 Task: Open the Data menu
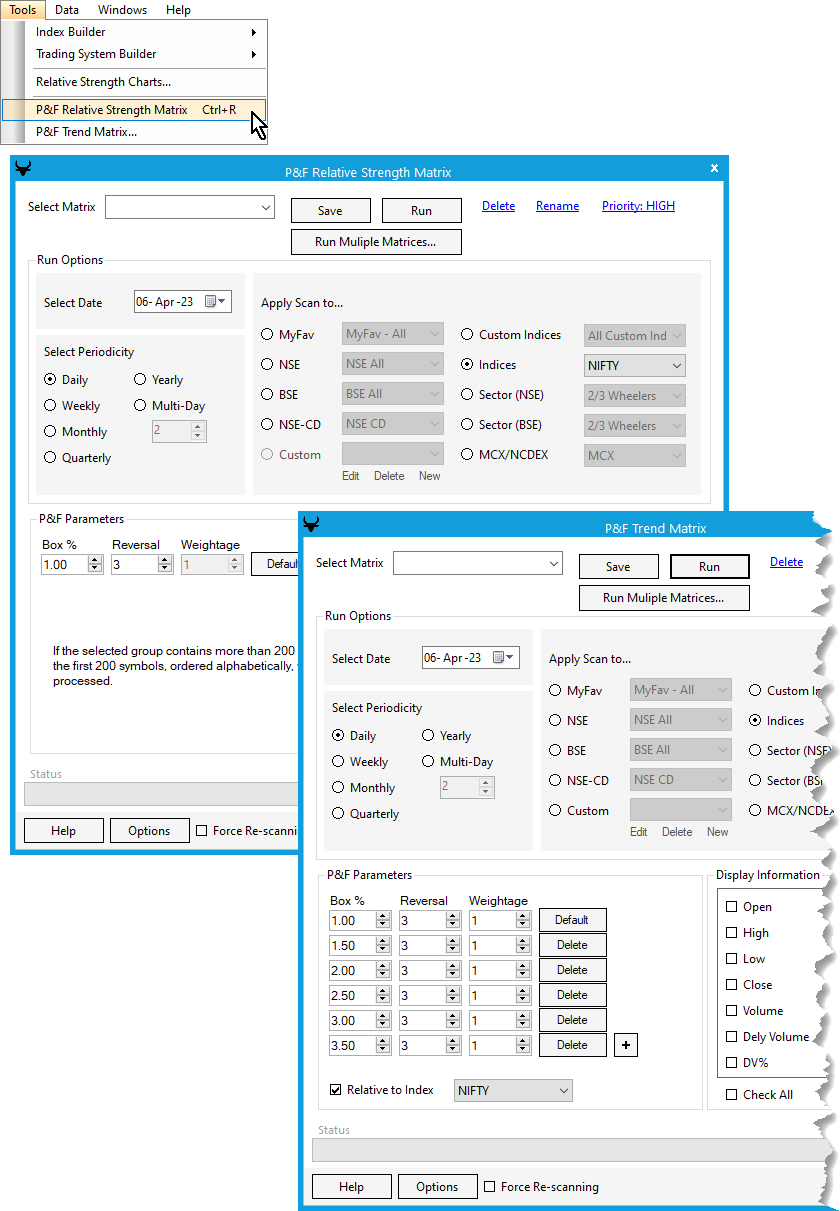click(x=67, y=10)
